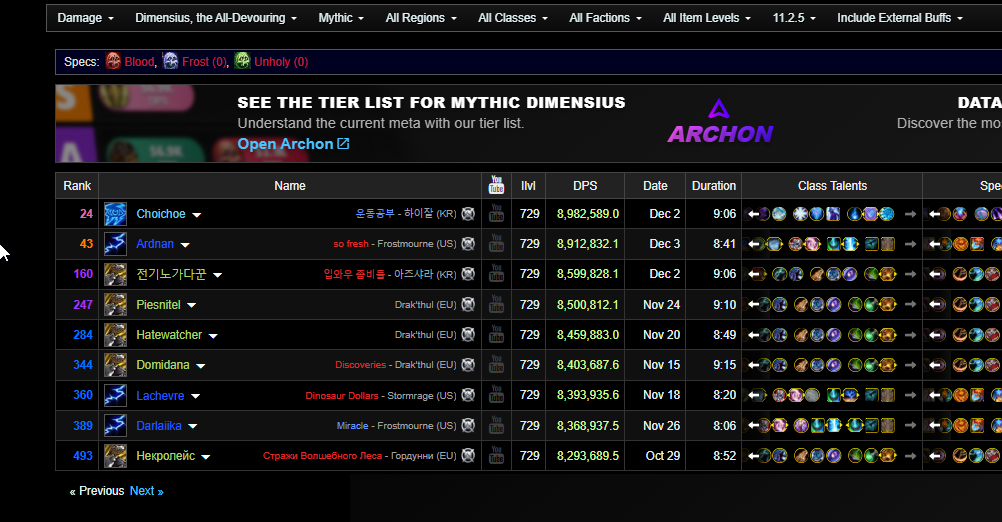Sort table by Date column

point(655,186)
